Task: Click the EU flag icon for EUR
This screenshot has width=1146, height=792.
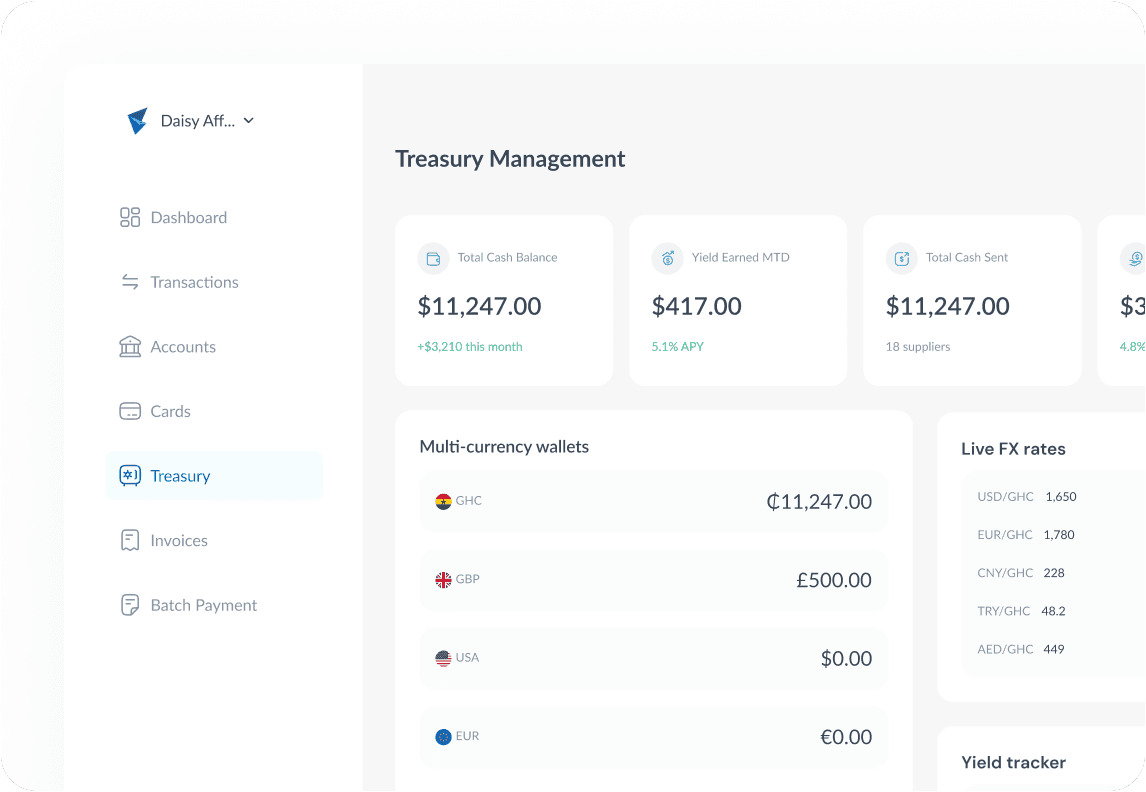Action: [x=443, y=736]
